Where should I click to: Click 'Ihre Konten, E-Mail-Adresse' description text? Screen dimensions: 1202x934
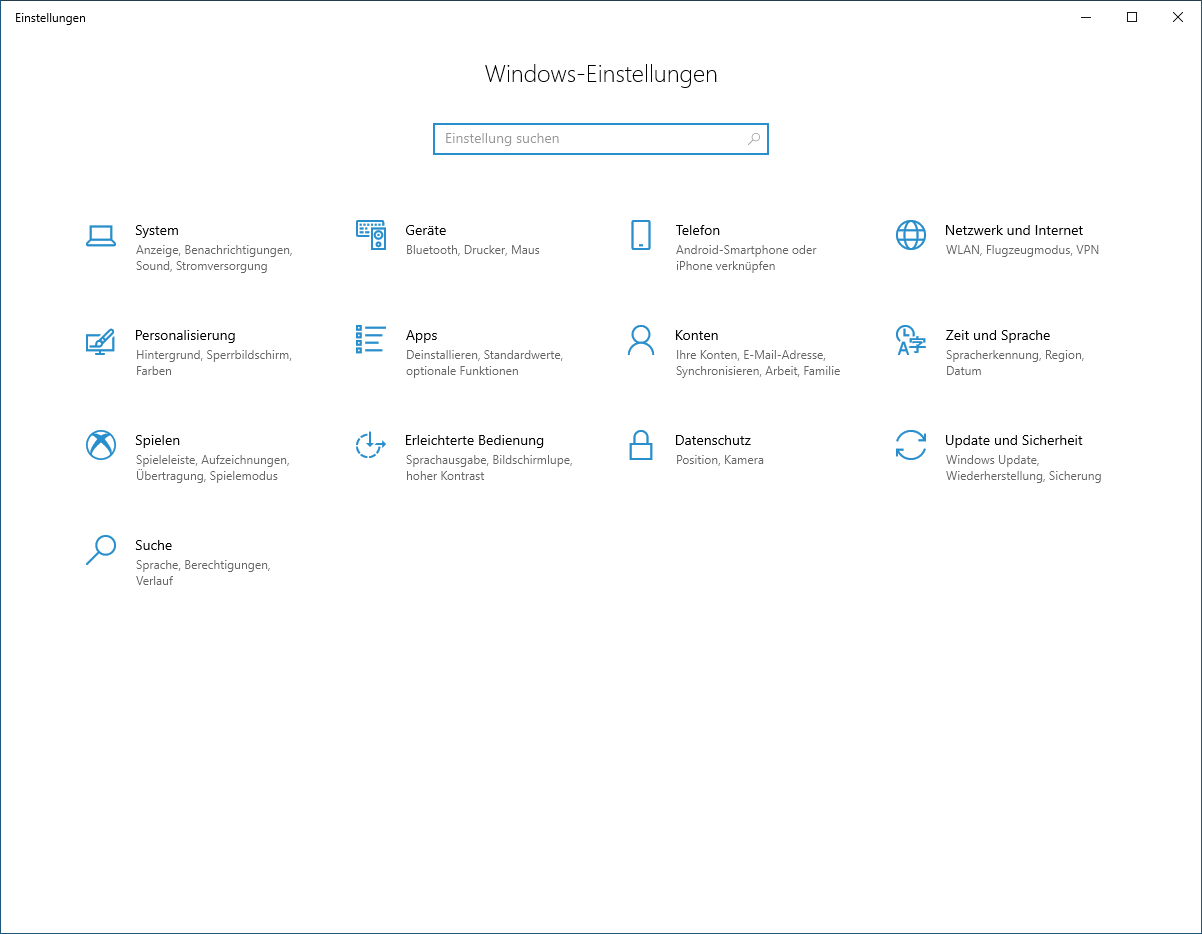(x=750, y=355)
